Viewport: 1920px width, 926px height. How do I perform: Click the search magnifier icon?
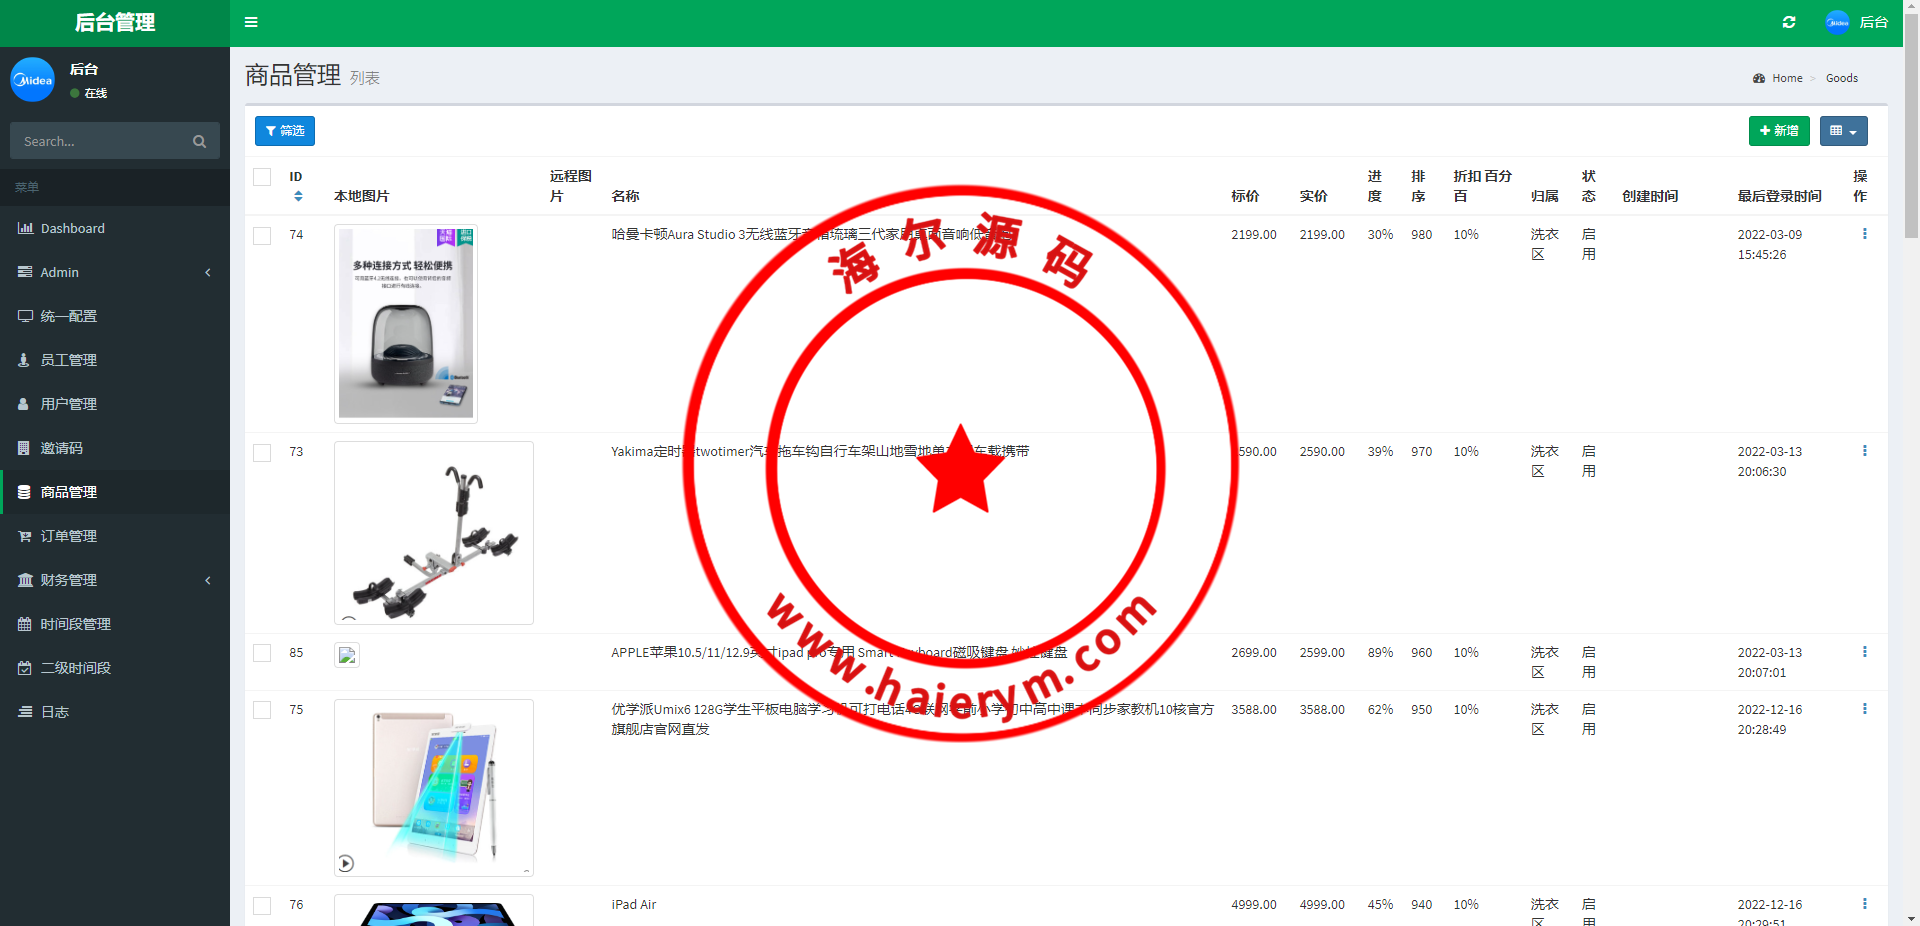199,141
